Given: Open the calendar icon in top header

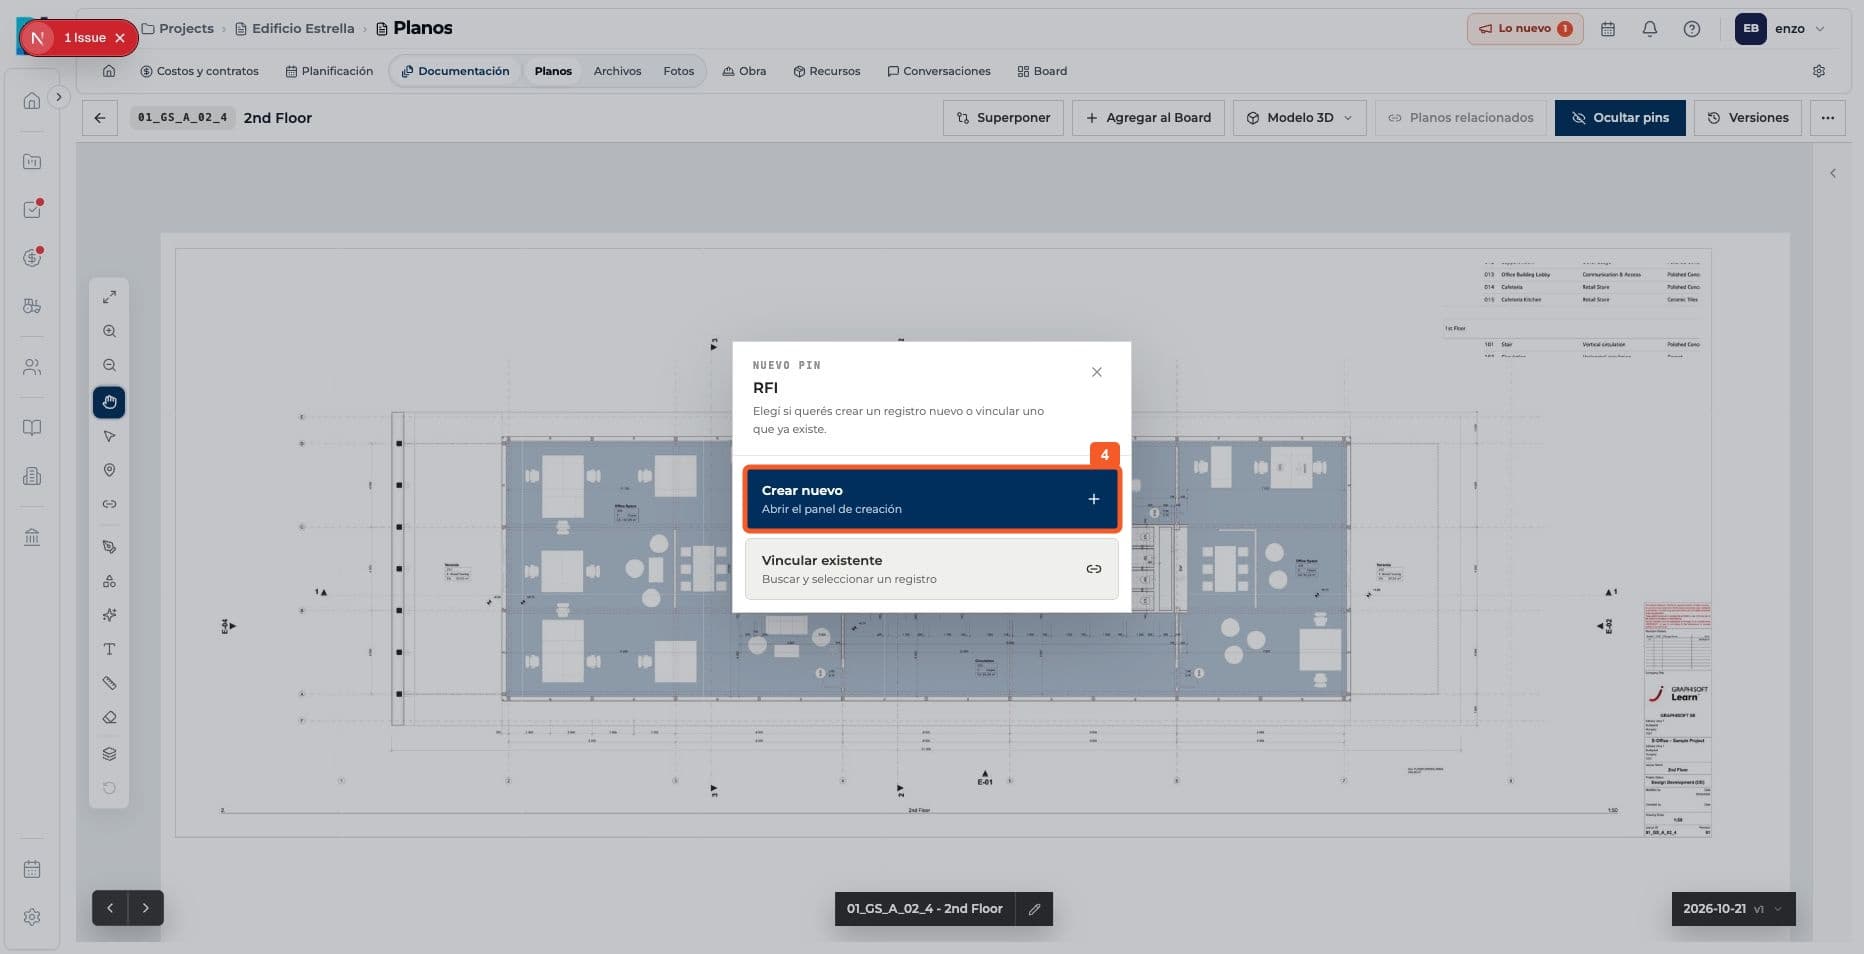Looking at the screenshot, I should [x=1608, y=29].
